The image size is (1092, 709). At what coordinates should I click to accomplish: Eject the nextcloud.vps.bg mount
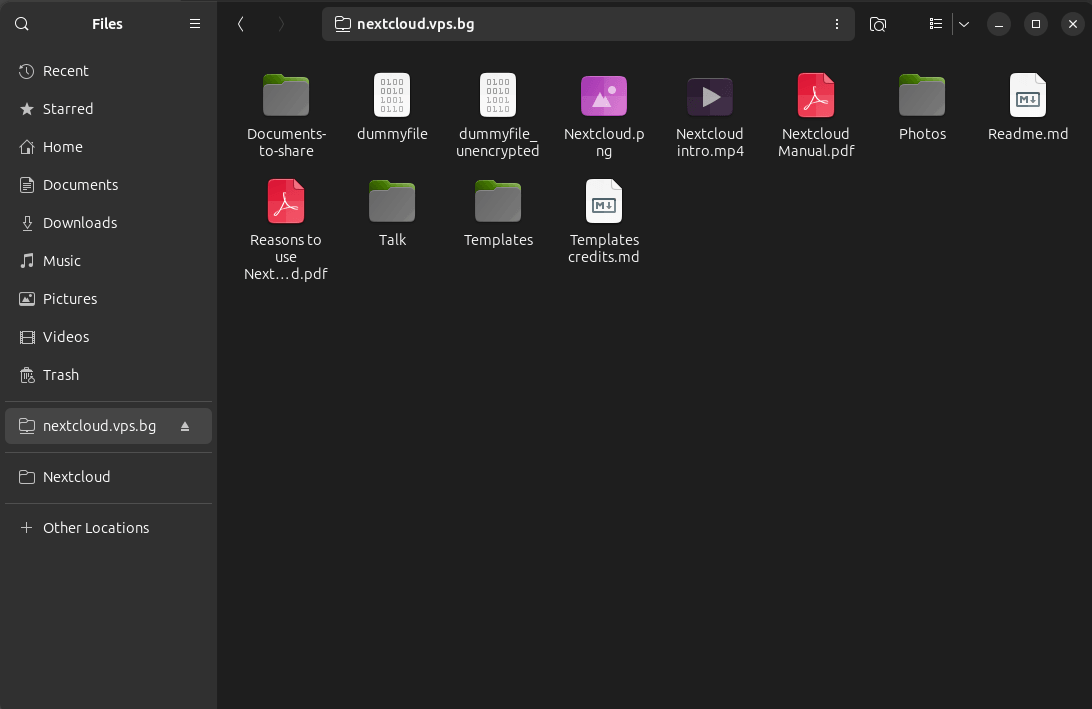(x=185, y=426)
